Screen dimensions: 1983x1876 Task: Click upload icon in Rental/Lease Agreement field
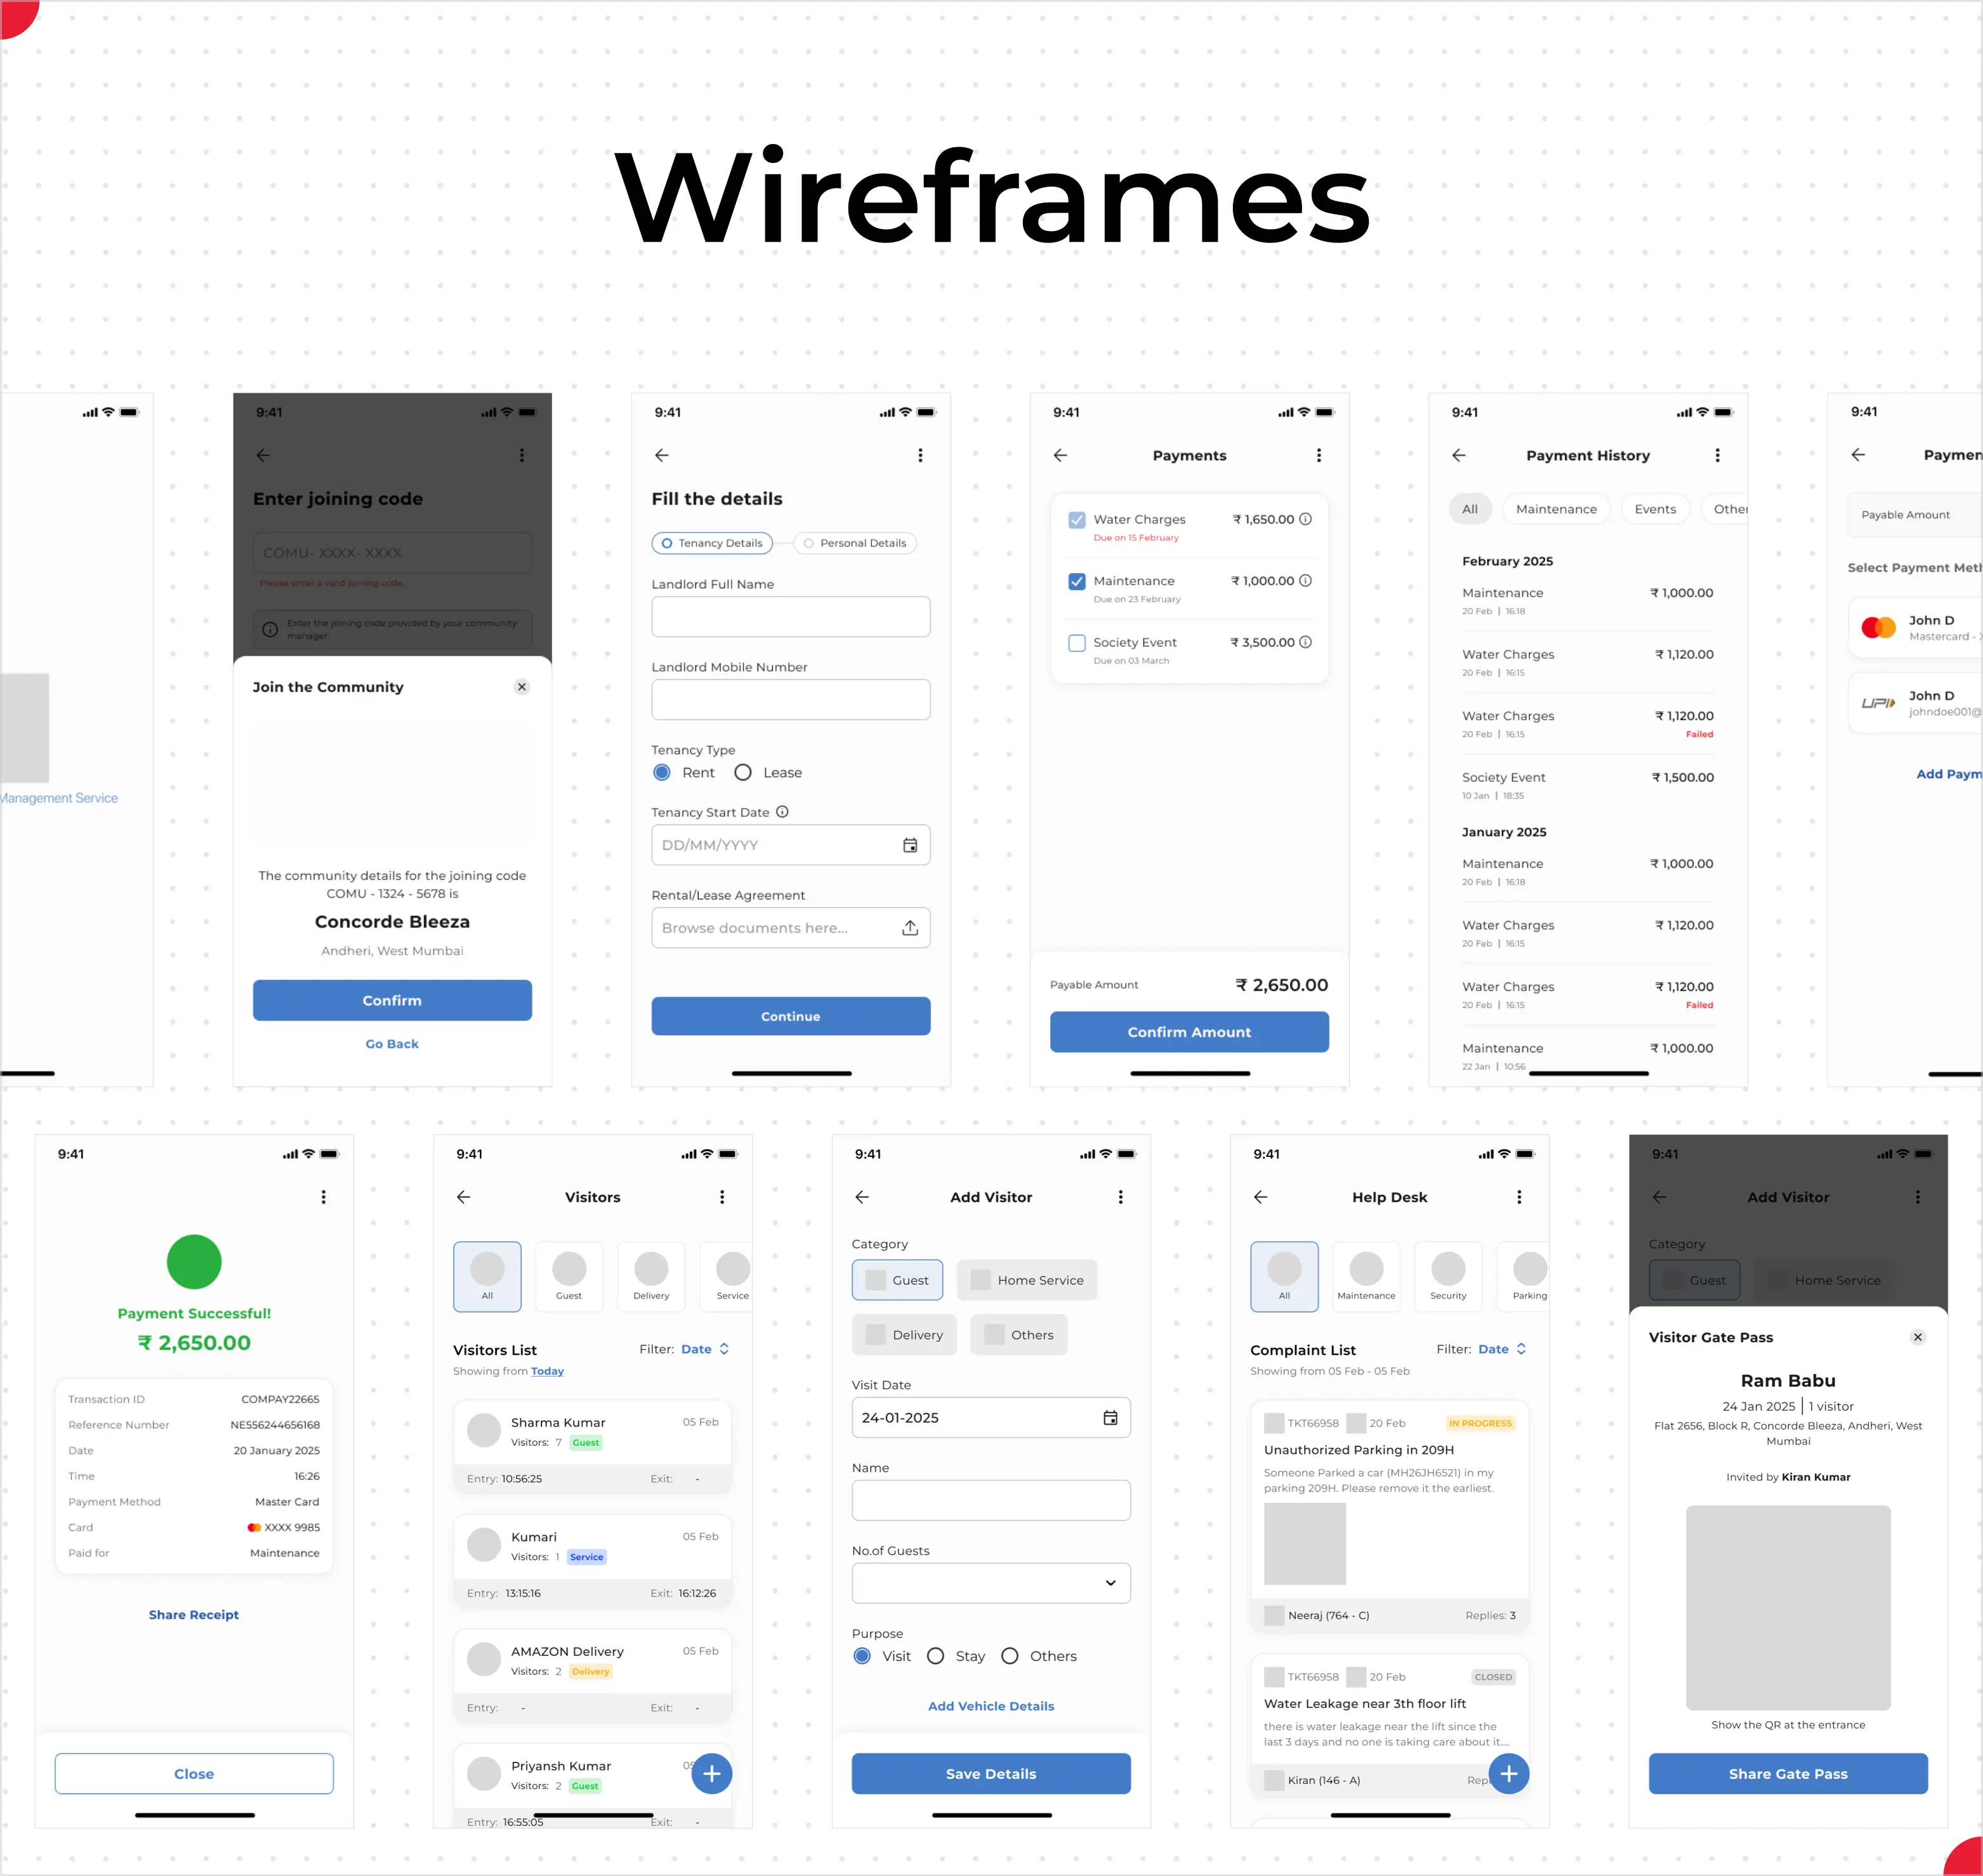pos(909,928)
